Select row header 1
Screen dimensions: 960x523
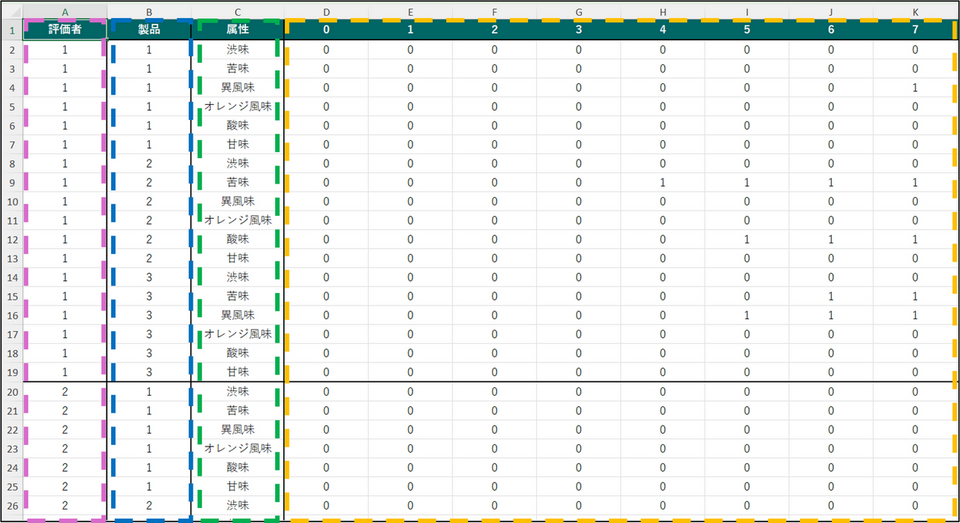click(12, 29)
